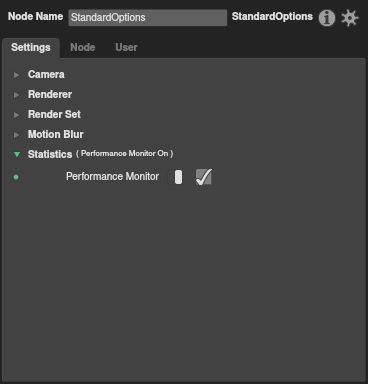Toggle the Performance Monitor enable switch
The height and width of the screenshot is (384, 368).
click(175, 177)
